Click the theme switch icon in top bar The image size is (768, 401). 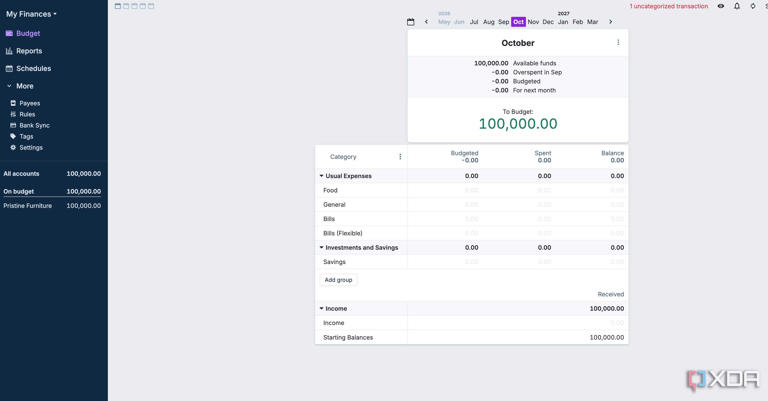tap(753, 6)
